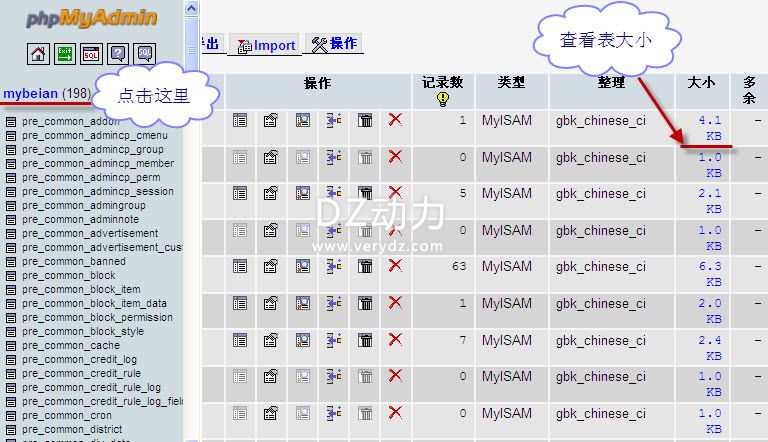768x442 pixels.
Task: Open the 操作 tab with tools icon
Action: tap(335, 44)
